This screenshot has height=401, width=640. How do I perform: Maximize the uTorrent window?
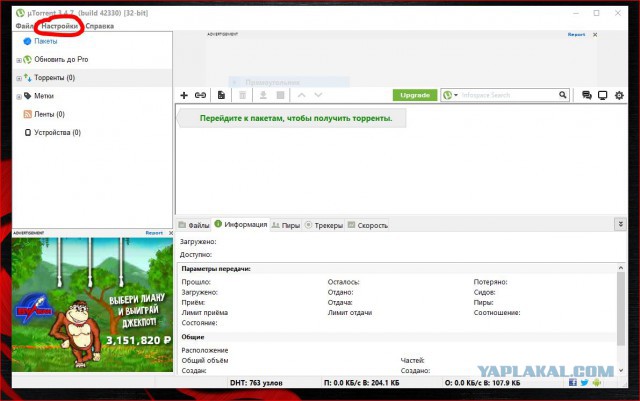coord(596,13)
